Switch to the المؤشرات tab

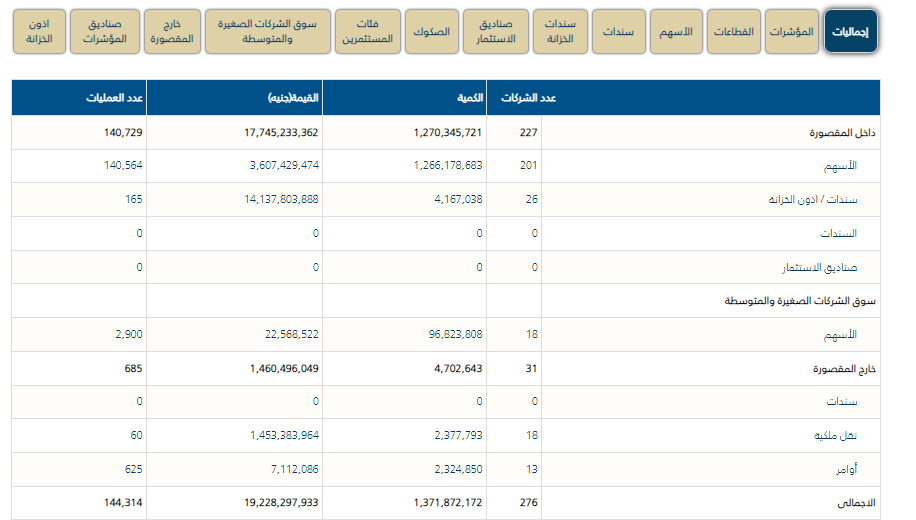tap(791, 32)
